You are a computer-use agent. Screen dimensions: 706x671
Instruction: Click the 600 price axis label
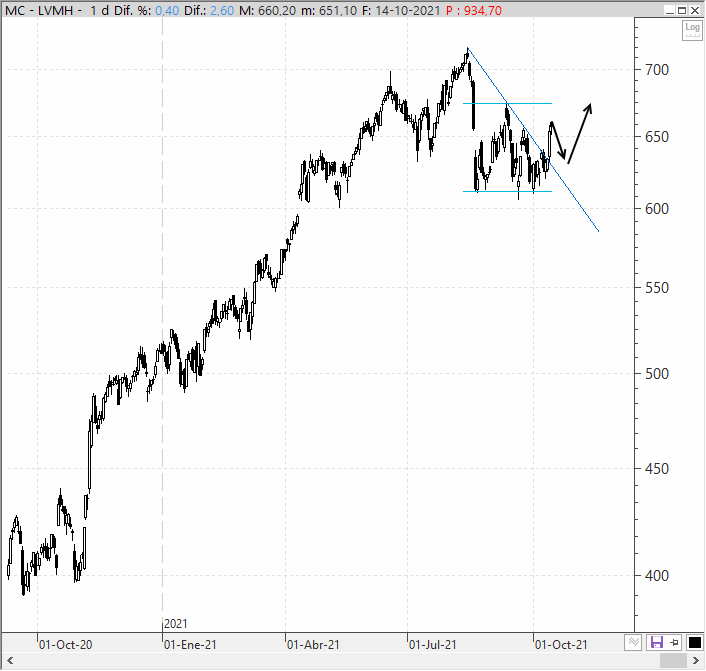tap(657, 209)
